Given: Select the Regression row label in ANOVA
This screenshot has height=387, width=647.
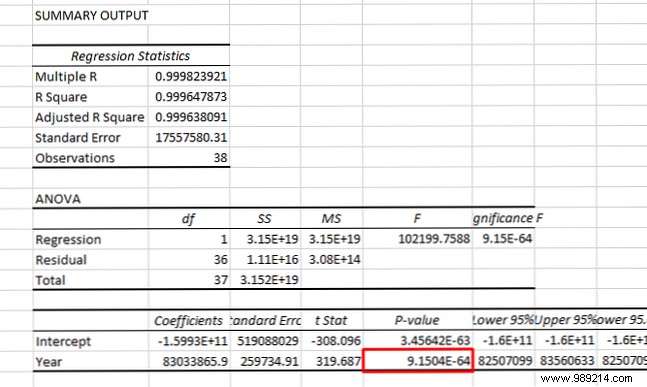Looking at the screenshot, I should pos(68,240).
